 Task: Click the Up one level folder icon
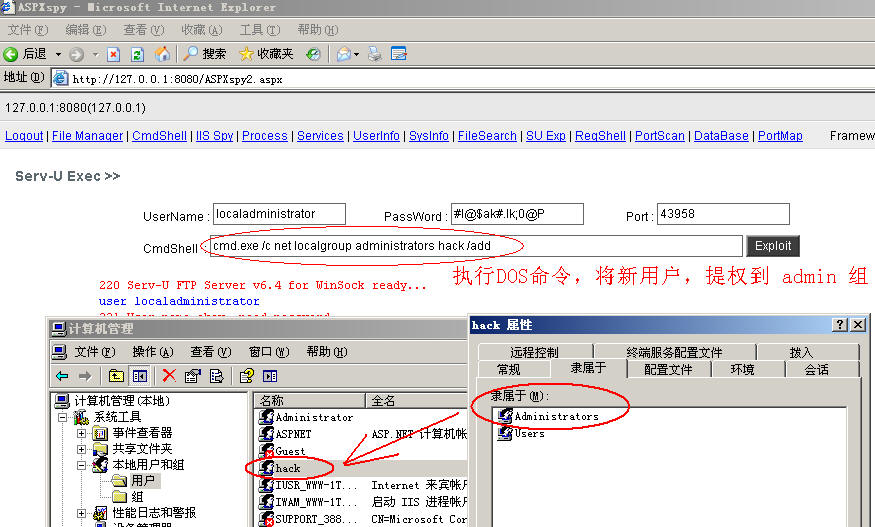tap(116, 376)
